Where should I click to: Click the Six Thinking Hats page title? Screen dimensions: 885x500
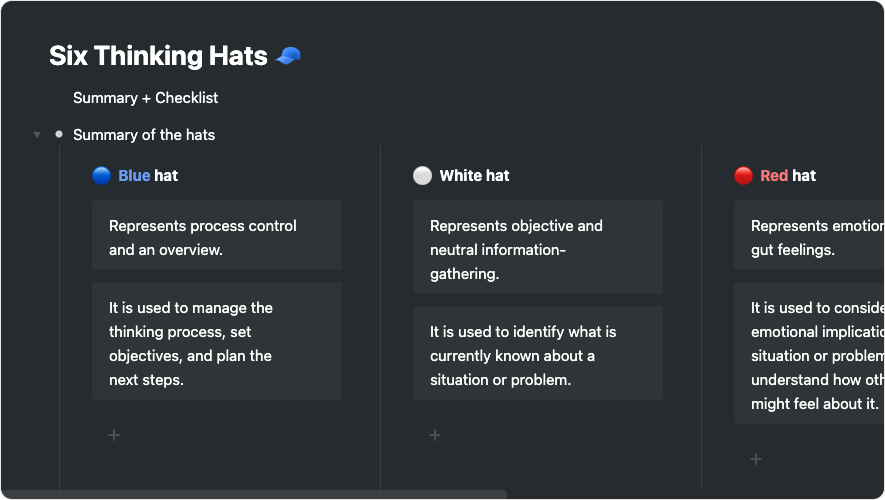tap(158, 56)
